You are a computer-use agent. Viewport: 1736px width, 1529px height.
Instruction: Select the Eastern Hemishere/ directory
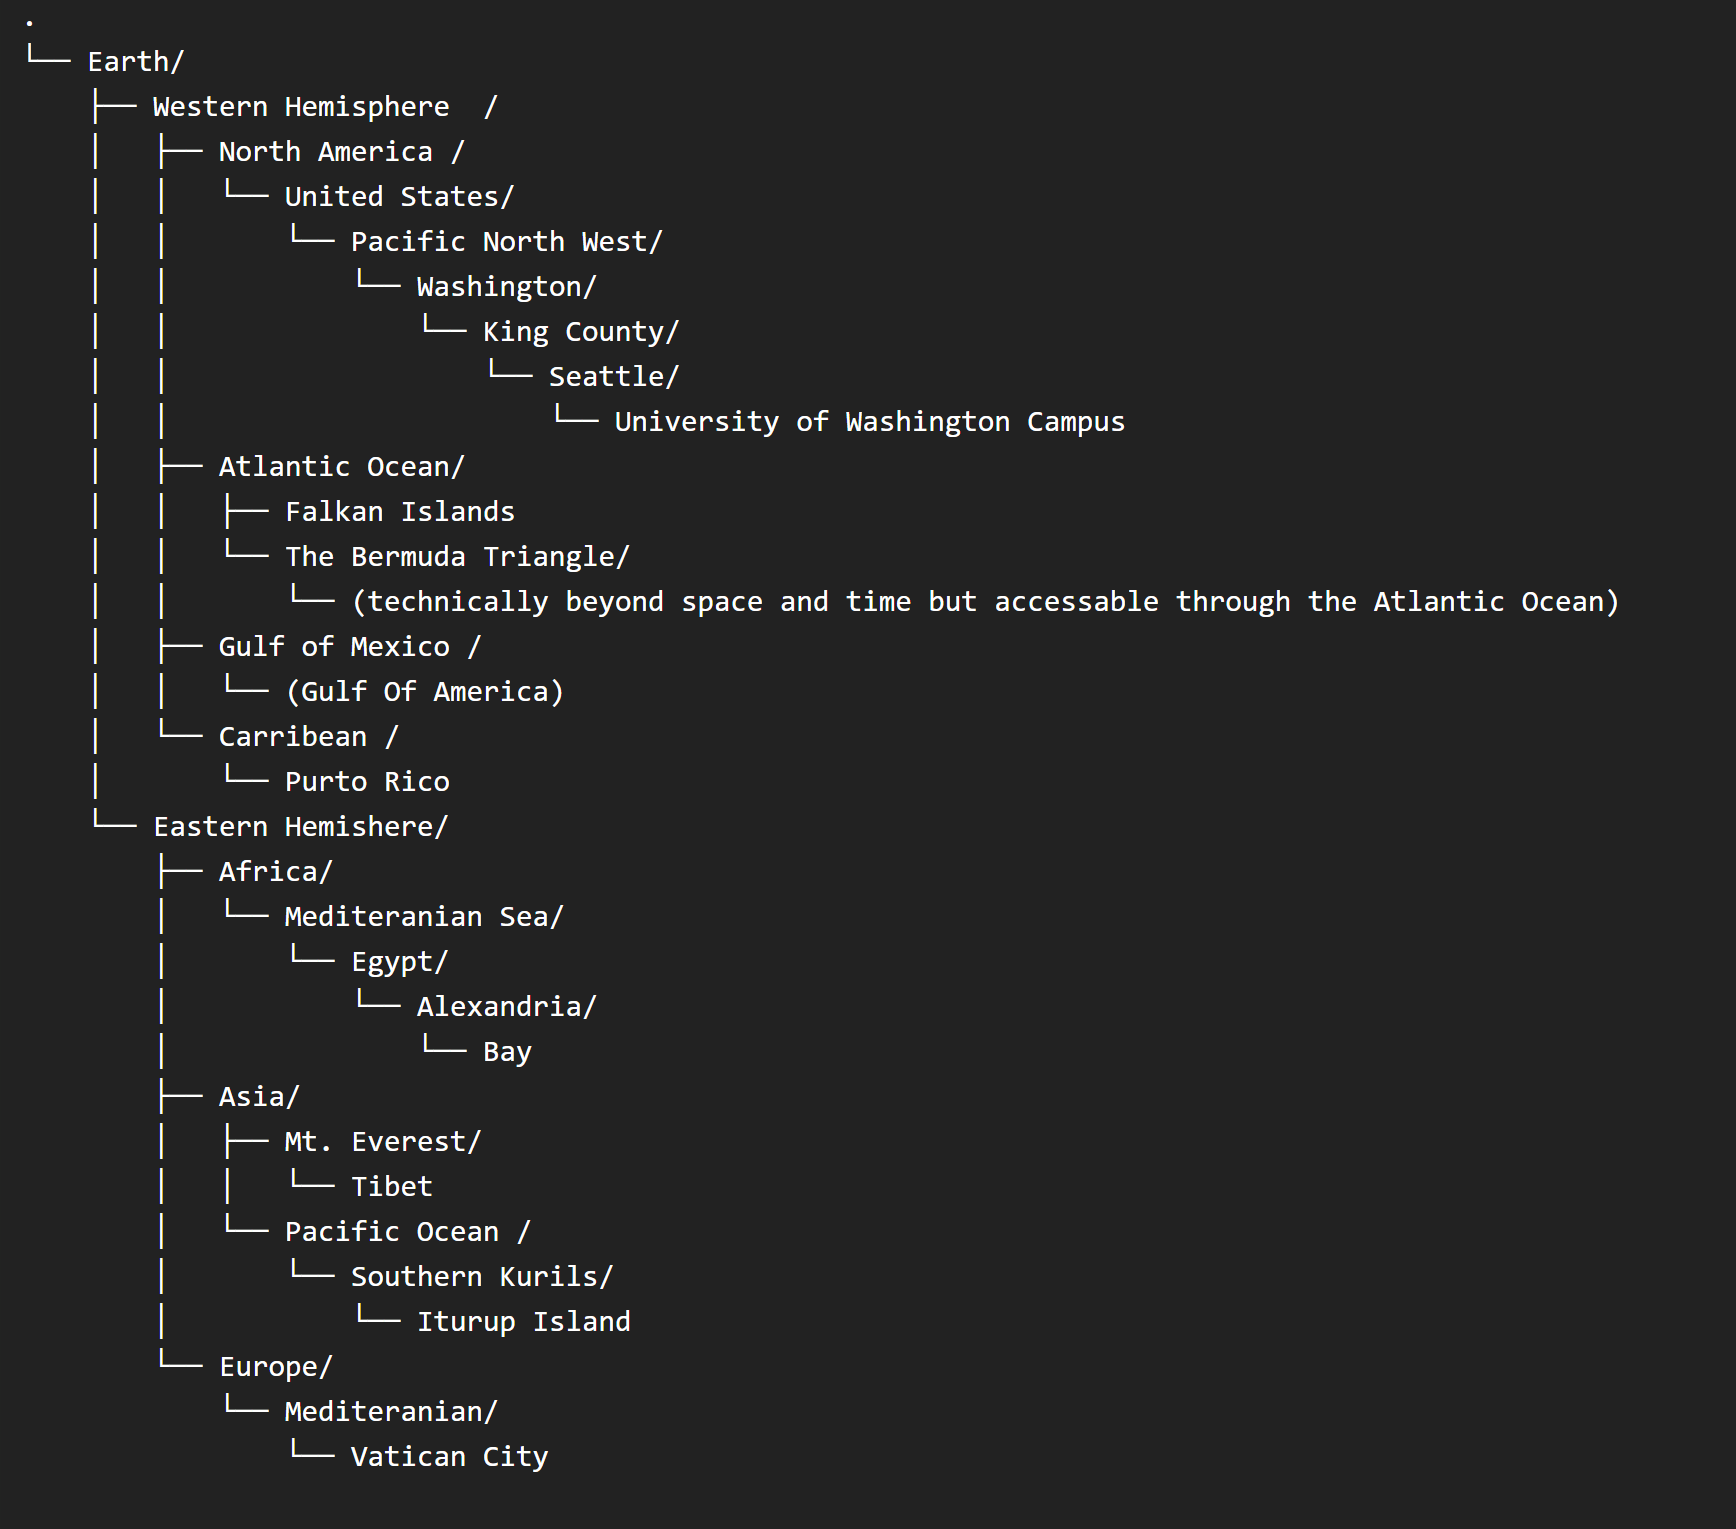pos(300,827)
